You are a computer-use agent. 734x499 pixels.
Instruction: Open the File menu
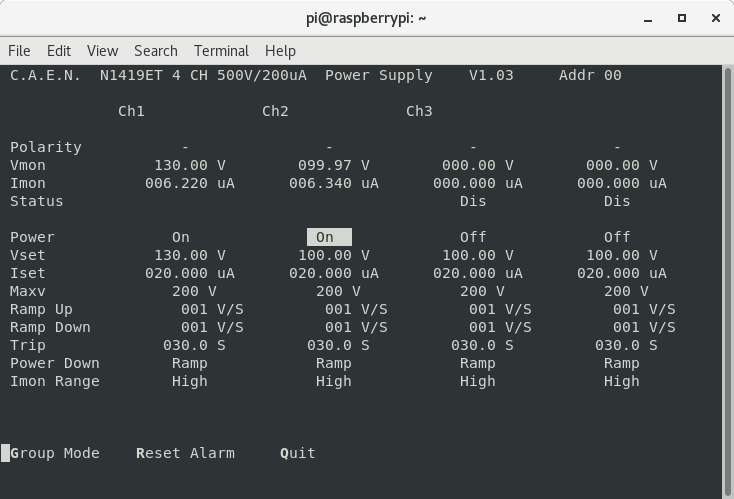point(19,51)
